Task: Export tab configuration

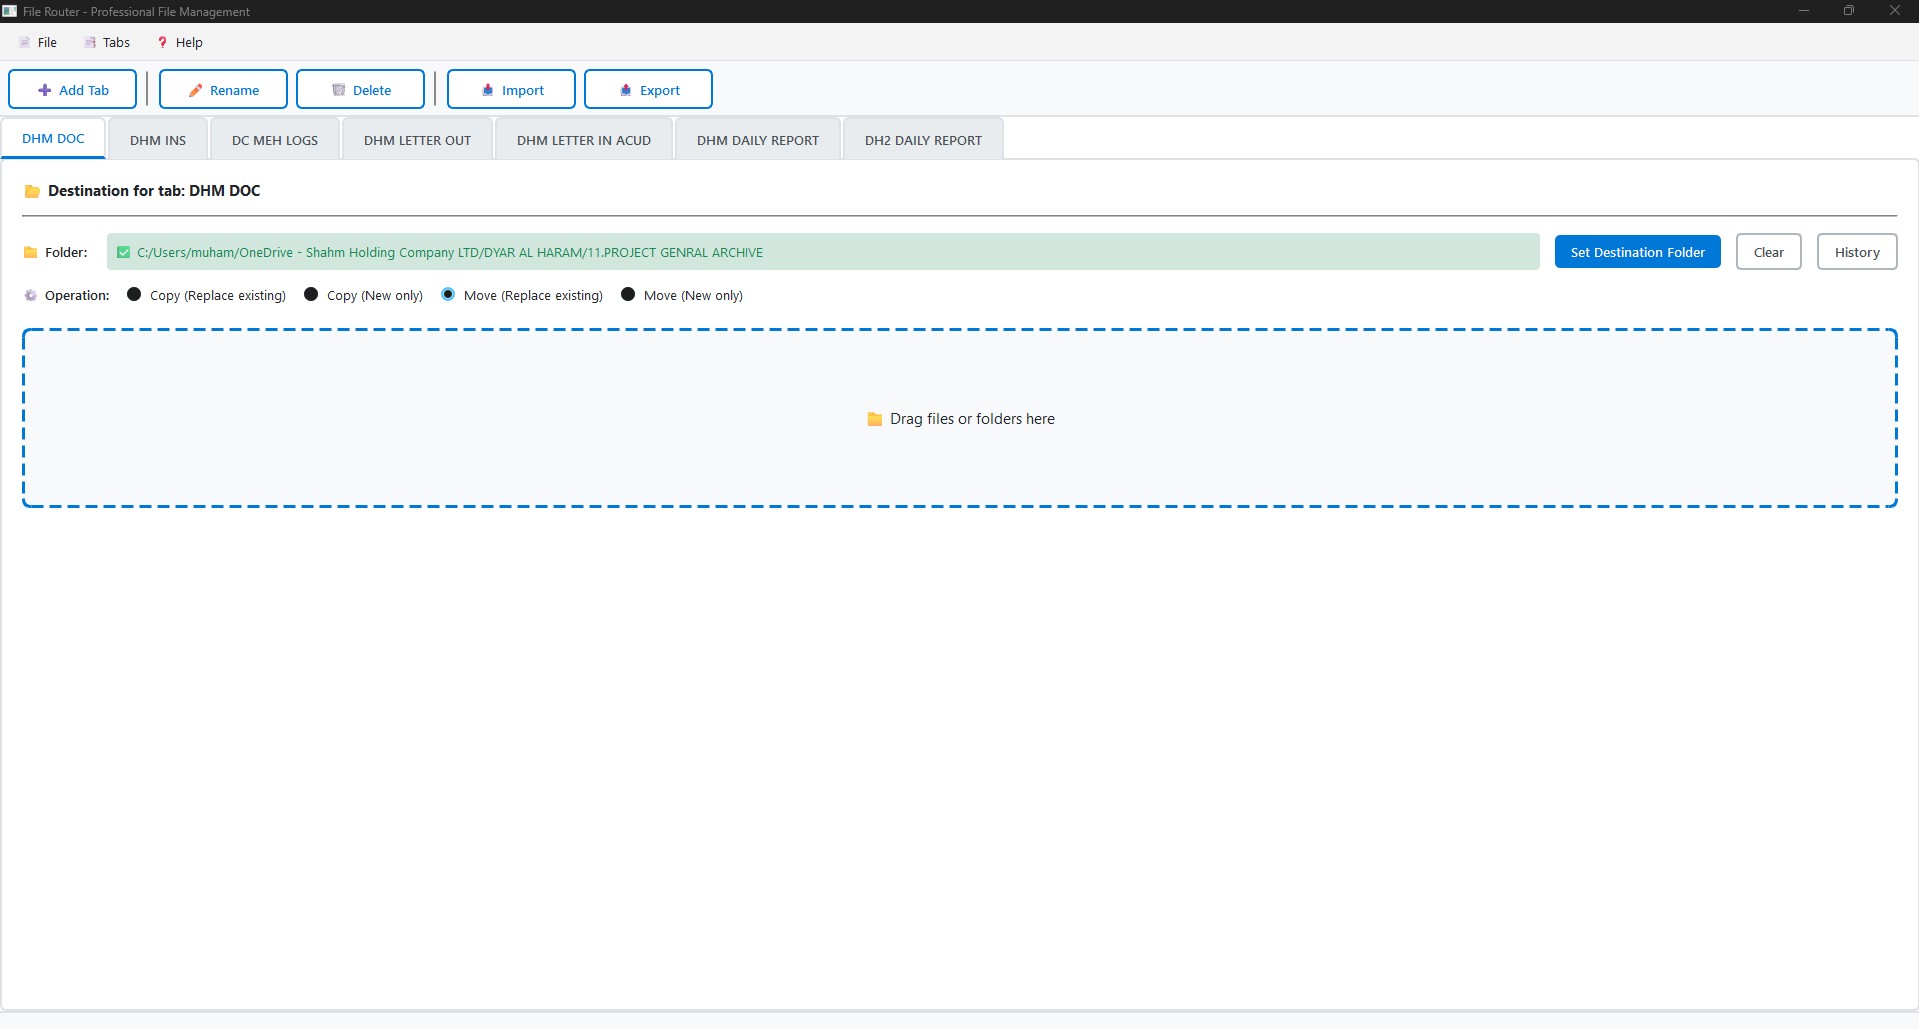Action: pyautogui.click(x=648, y=89)
